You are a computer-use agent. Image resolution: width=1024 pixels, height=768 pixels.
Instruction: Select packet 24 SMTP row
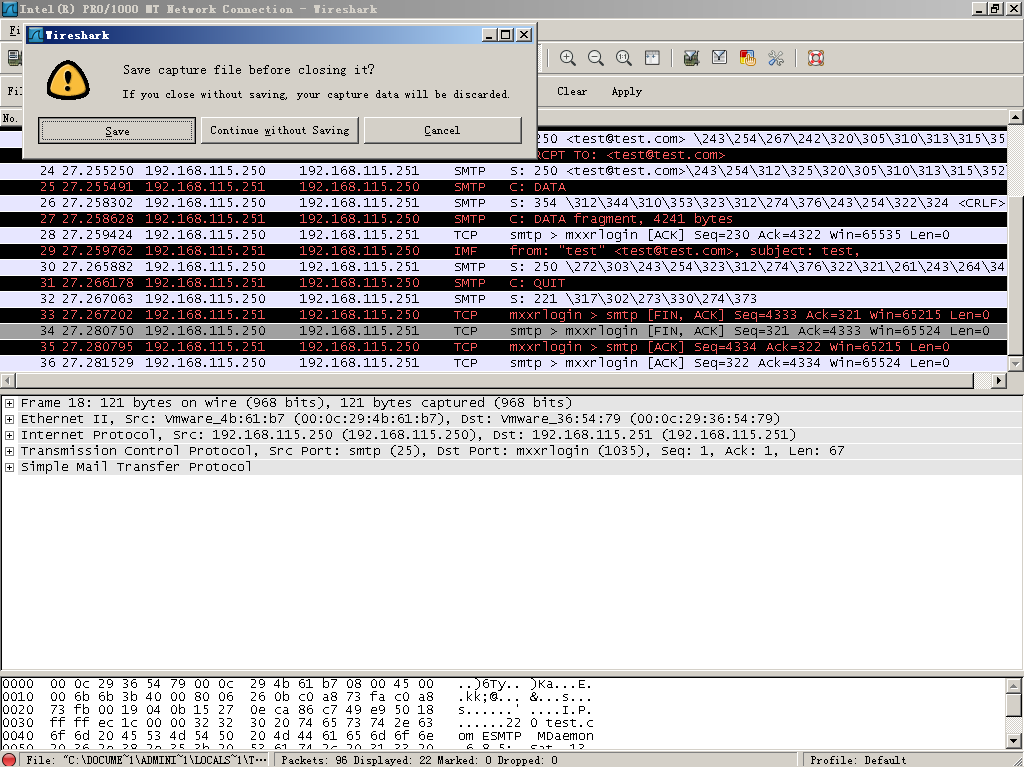(x=504, y=171)
